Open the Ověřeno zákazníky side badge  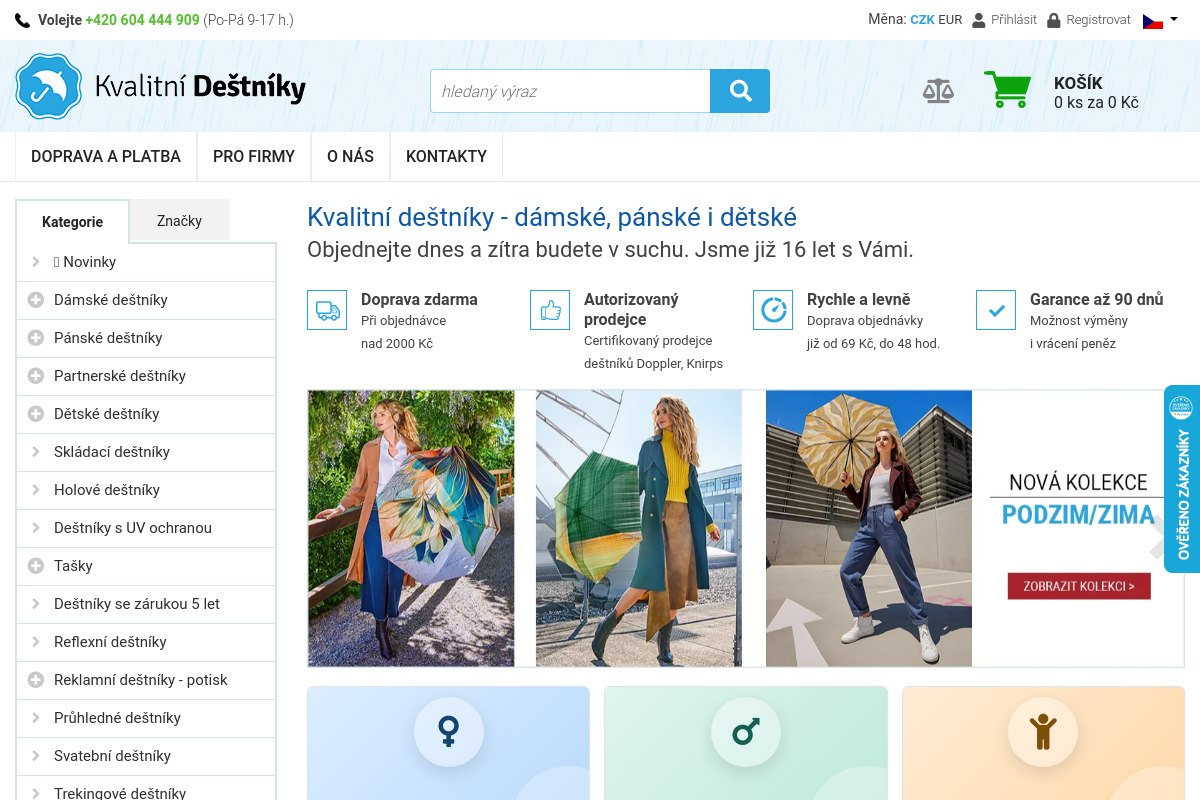pos(1182,480)
